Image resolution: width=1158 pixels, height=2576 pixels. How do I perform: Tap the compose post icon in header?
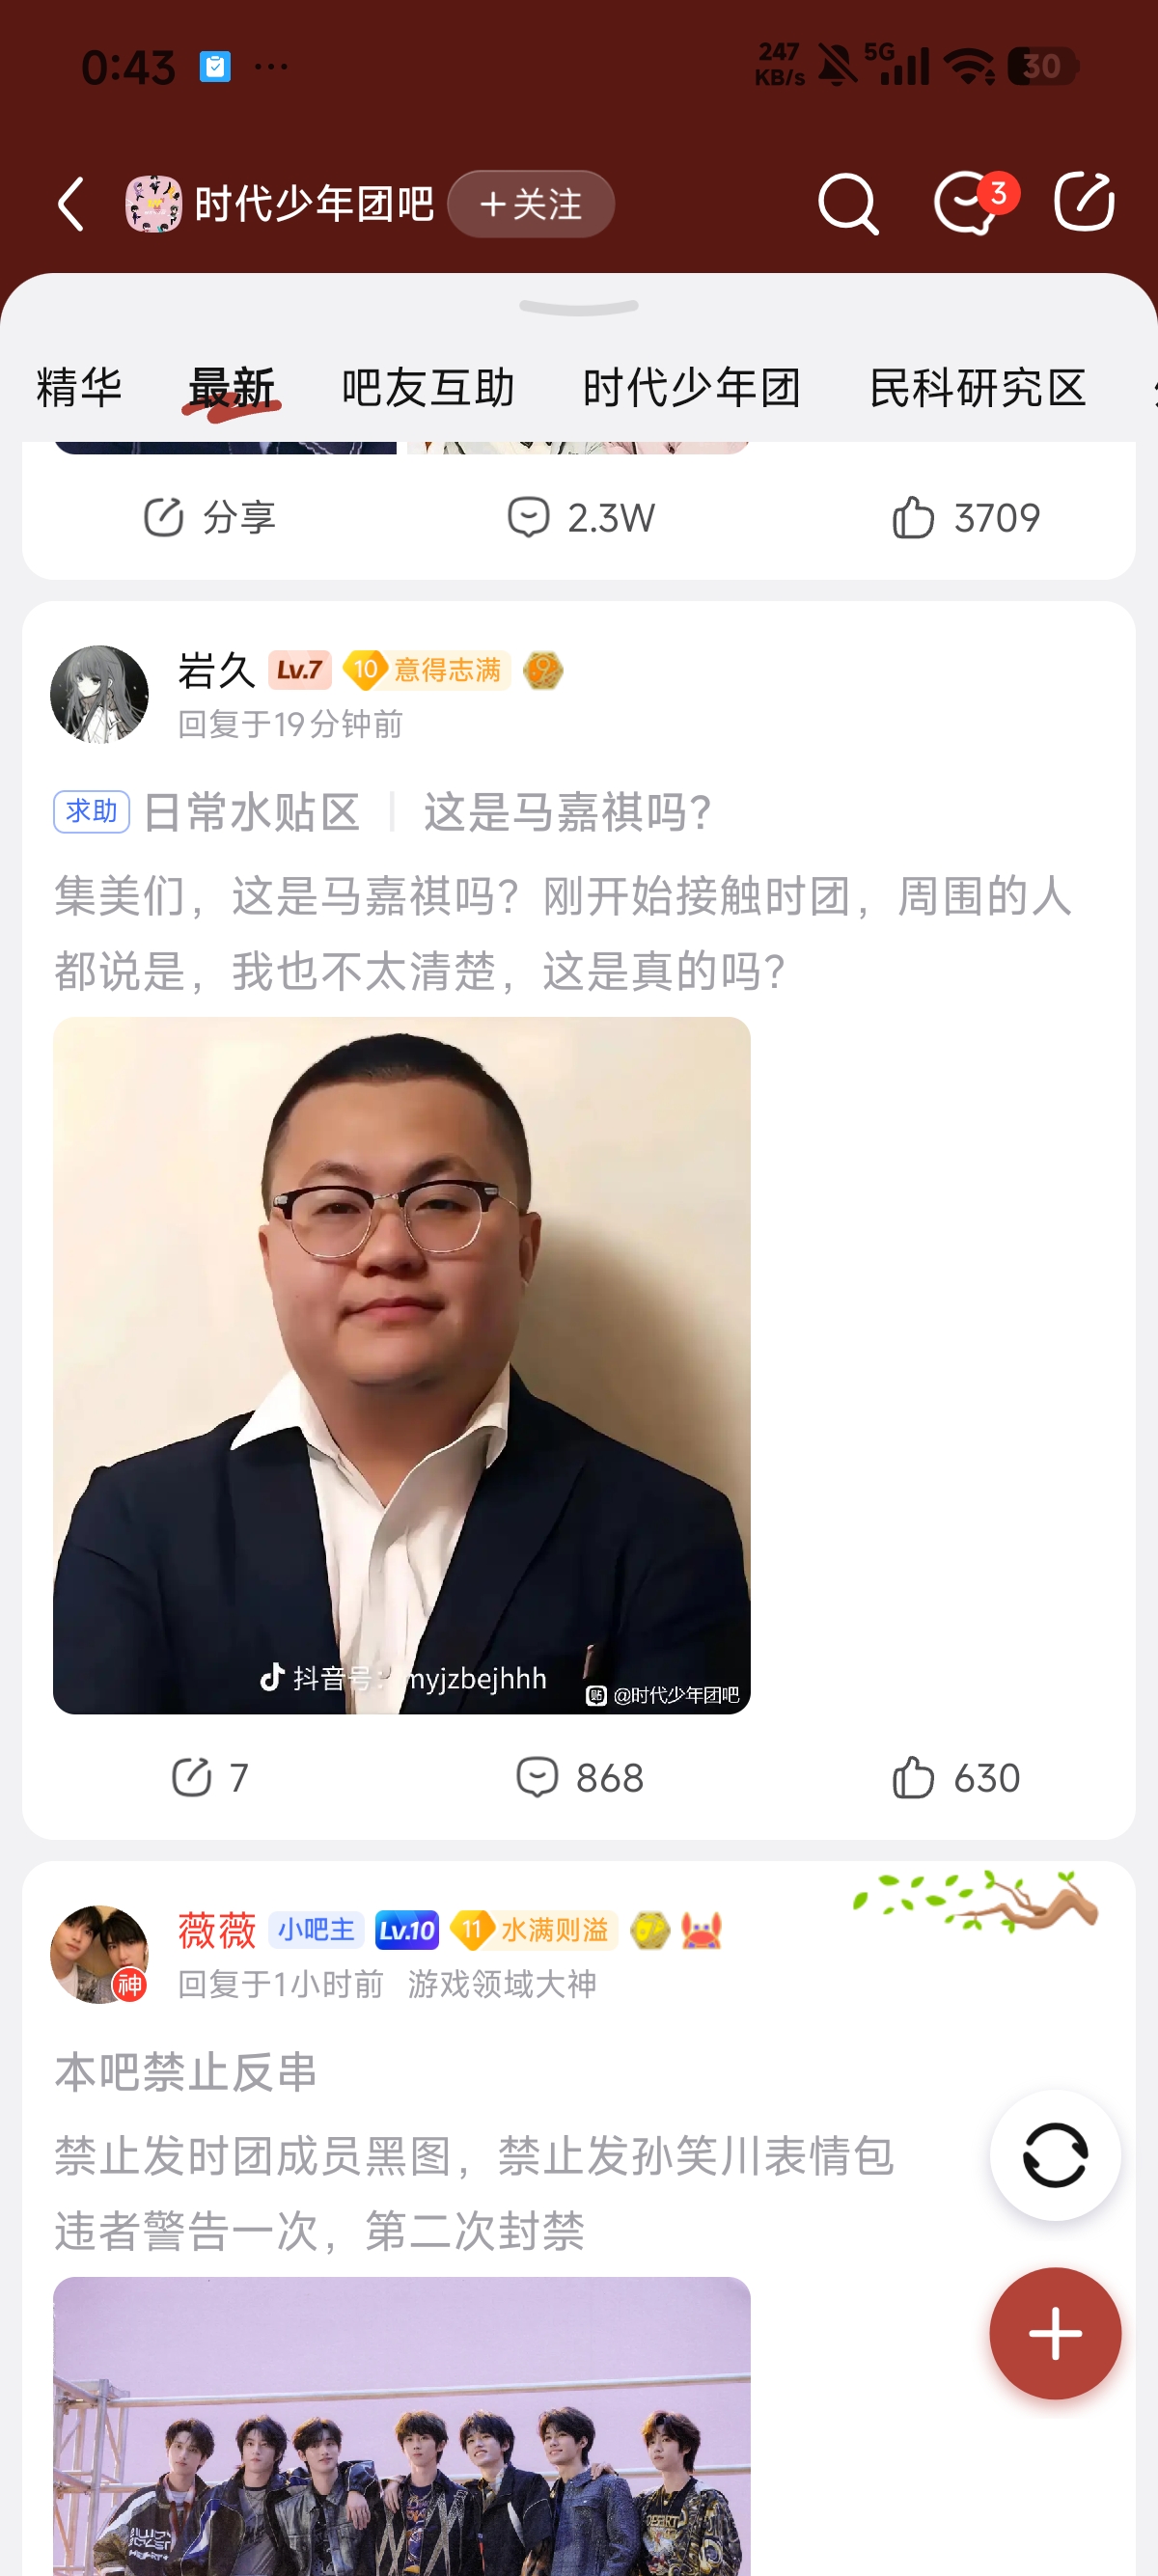[x=1085, y=202]
